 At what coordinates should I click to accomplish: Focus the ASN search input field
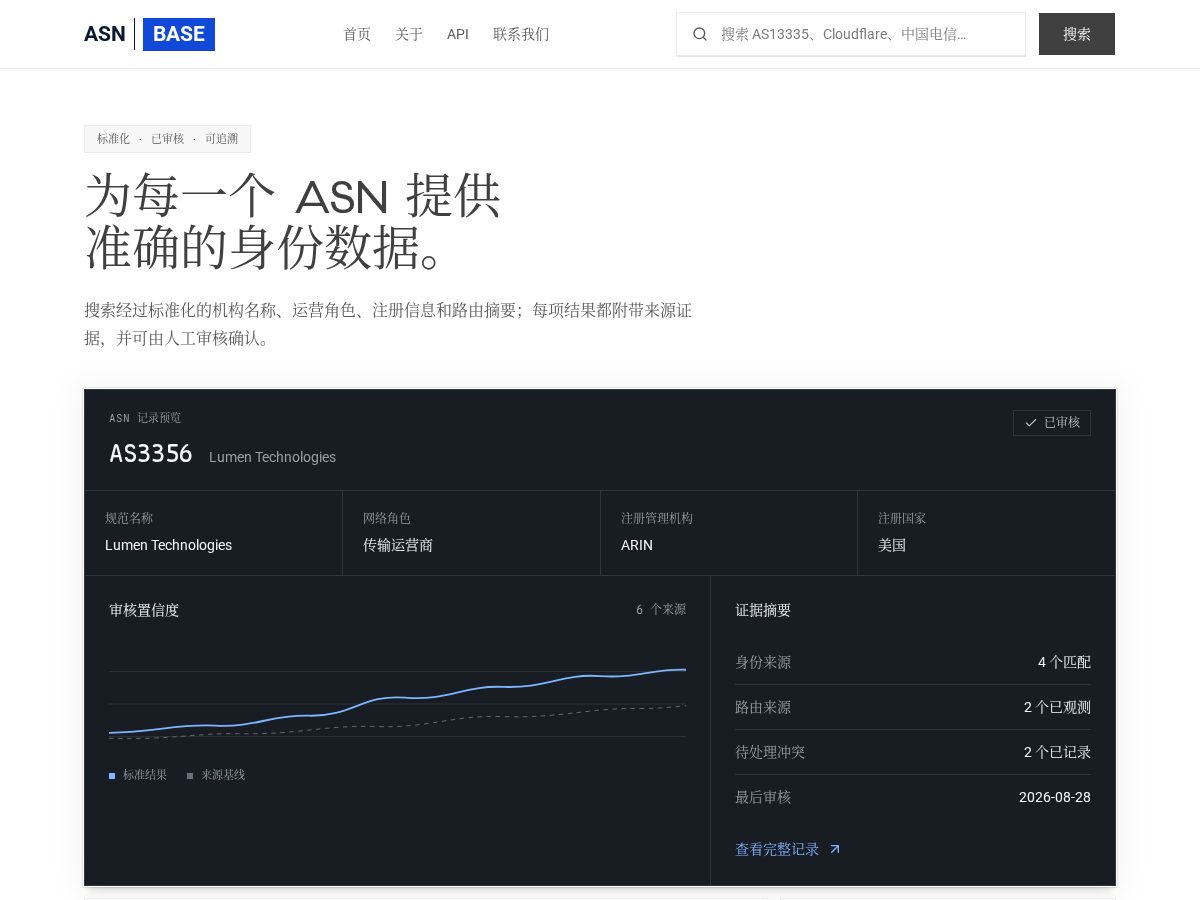pos(851,34)
